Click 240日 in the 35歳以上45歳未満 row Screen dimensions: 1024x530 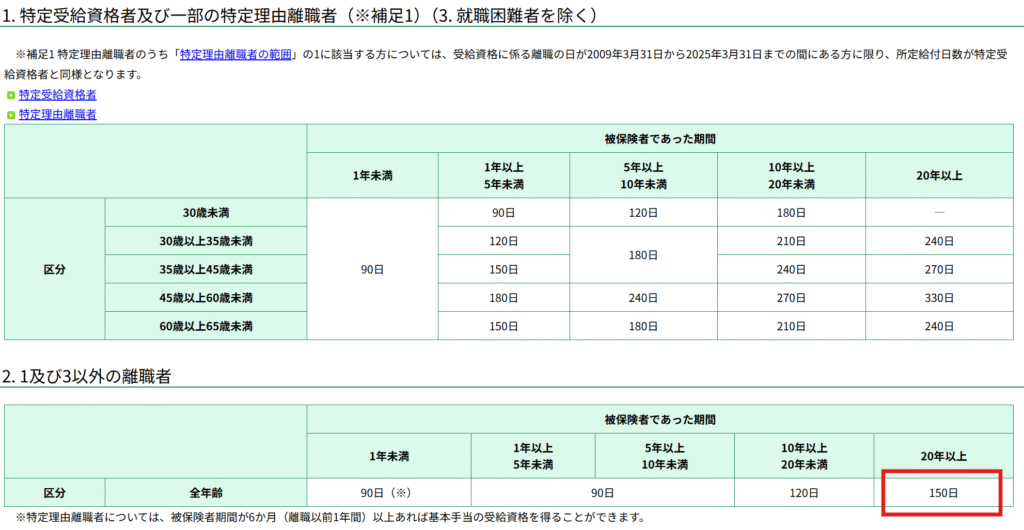click(x=792, y=269)
